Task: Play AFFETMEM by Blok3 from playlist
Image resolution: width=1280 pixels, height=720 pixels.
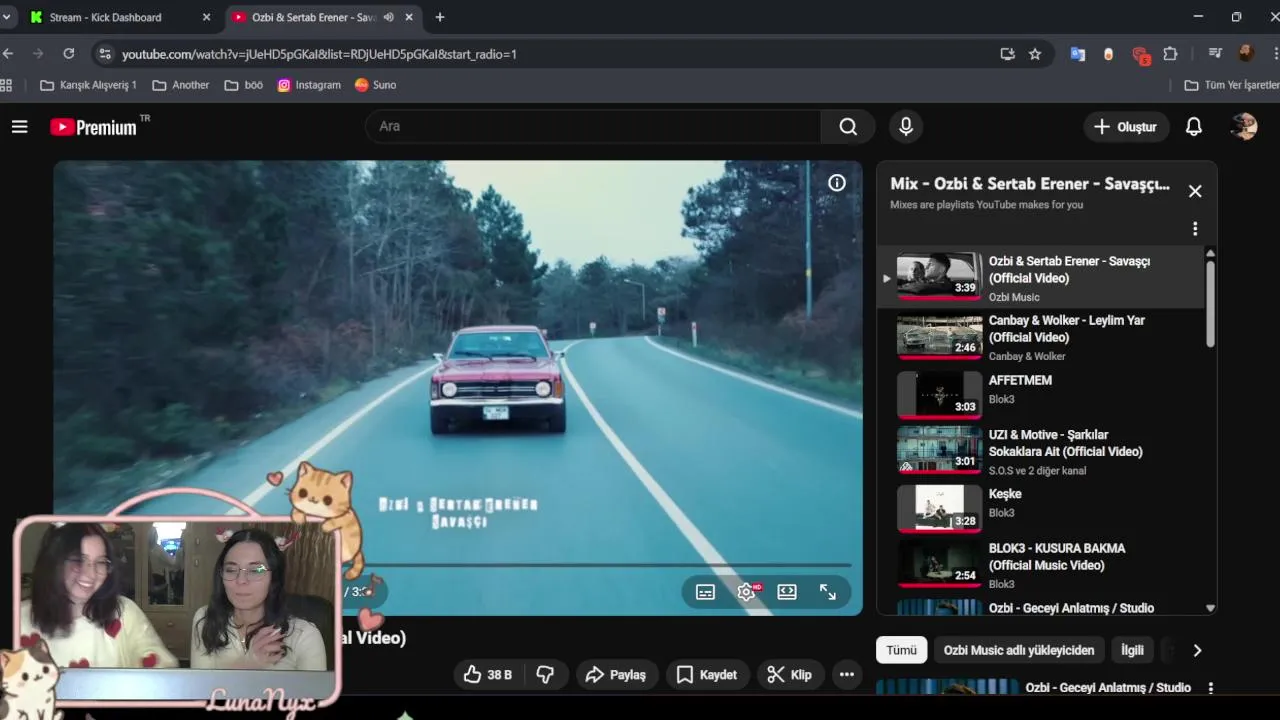Action: [1041, 394]
